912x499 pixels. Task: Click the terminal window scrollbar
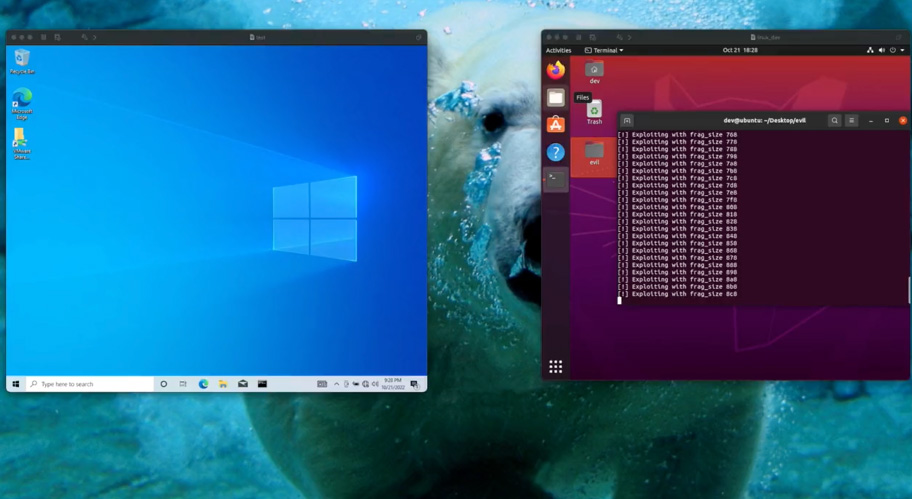pyautogui.click(x=909, y=290)
